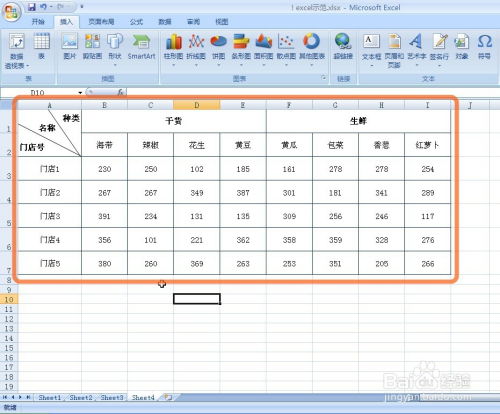Open Charts group dialog launcher

tap(323, 78)
